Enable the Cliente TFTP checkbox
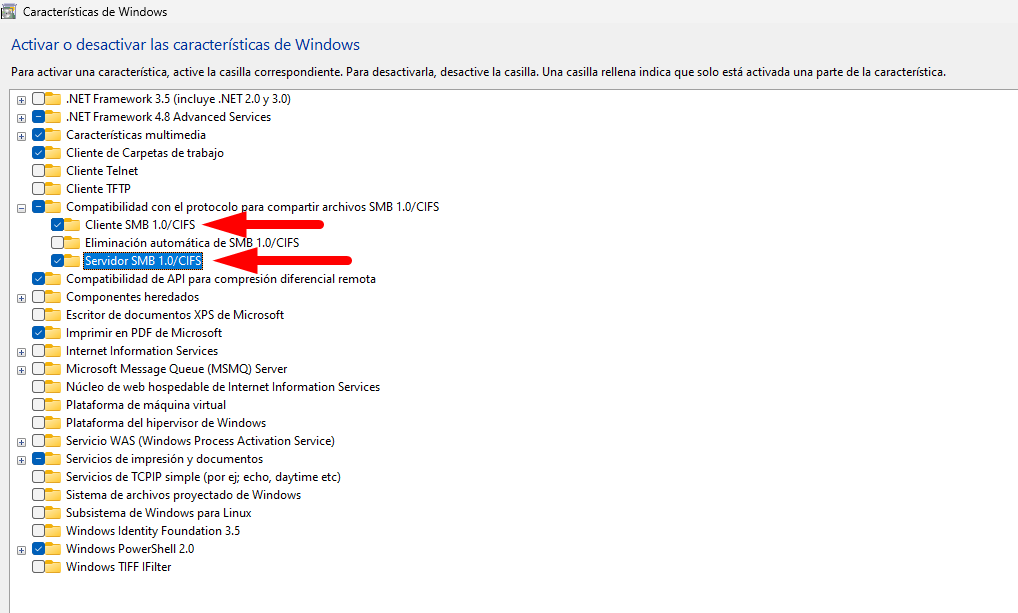 click(38, 189)
